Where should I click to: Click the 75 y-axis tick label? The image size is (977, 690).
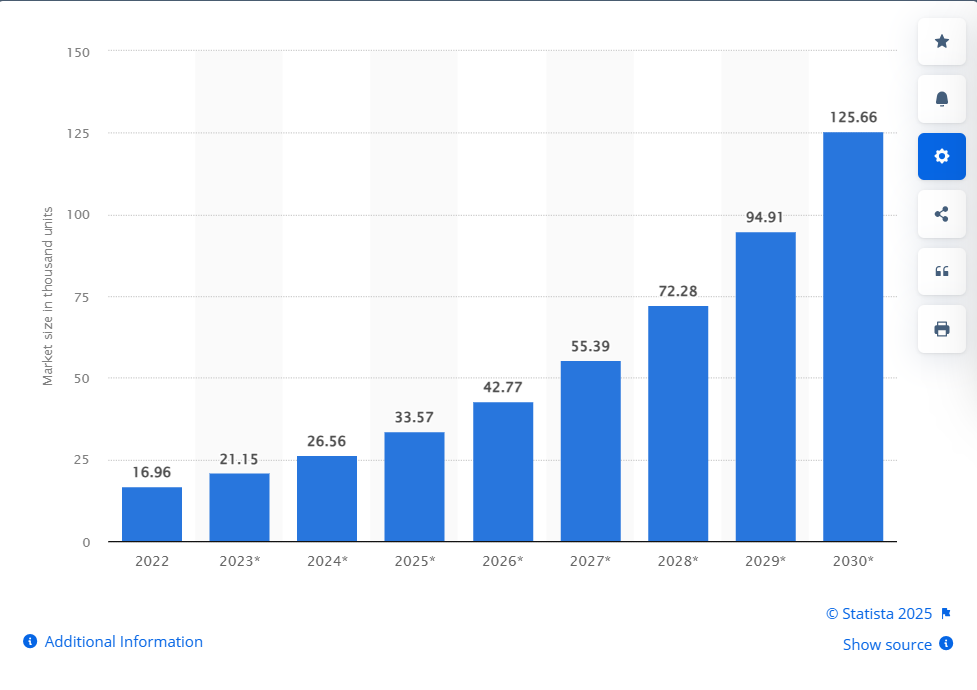82,297
